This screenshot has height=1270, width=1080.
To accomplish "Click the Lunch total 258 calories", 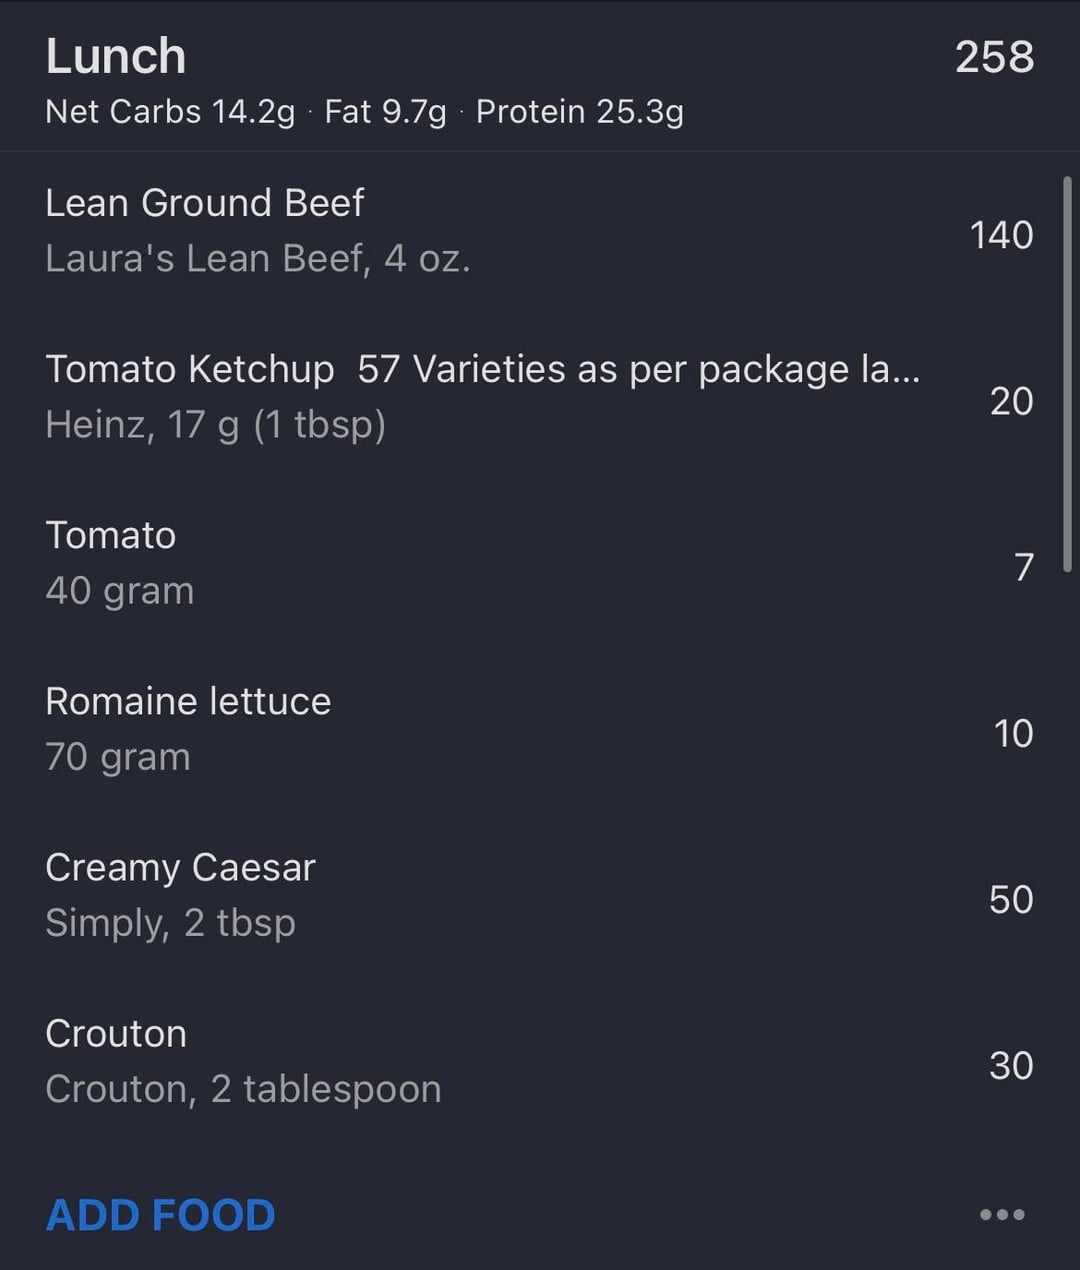I will [x=994, y=57].
